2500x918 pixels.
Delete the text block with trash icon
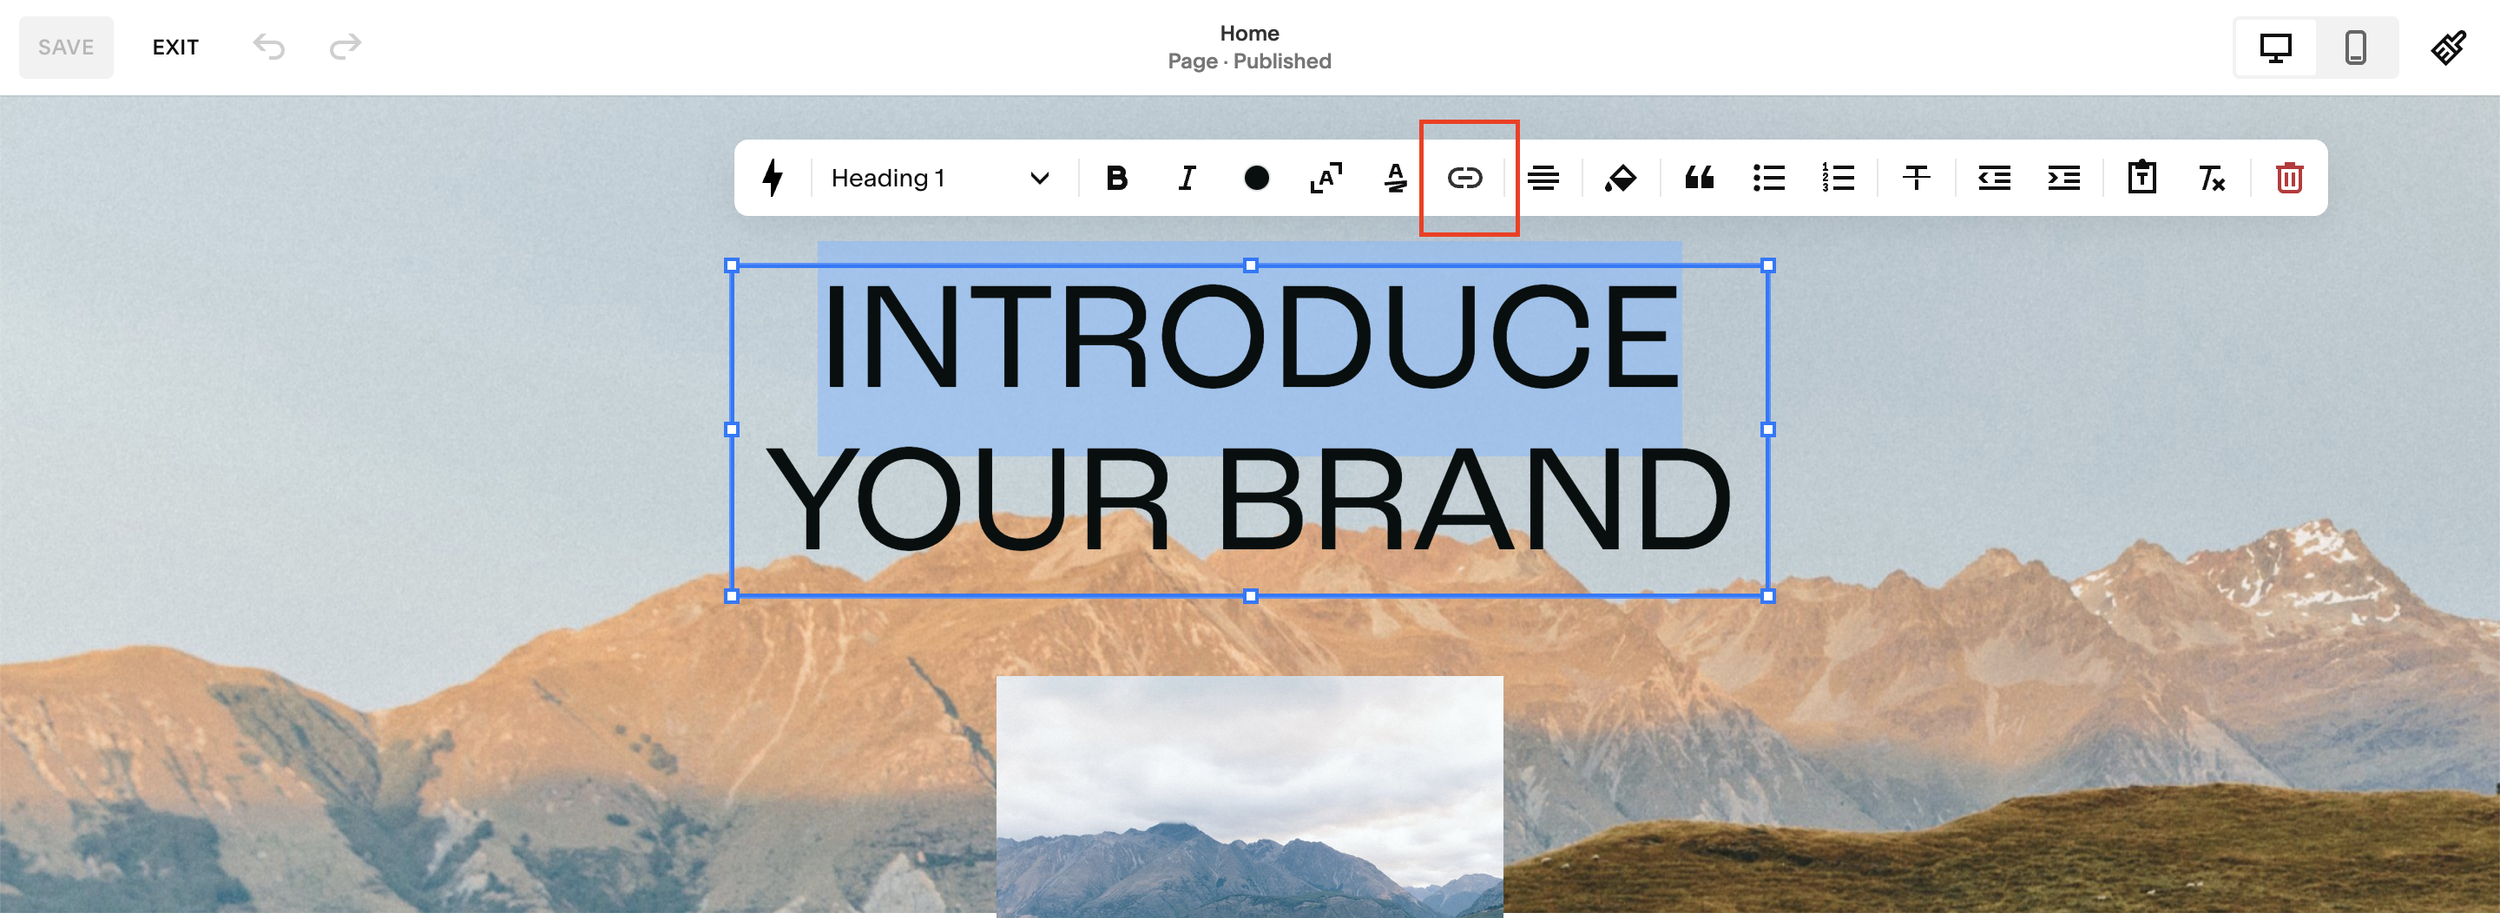2289,178
